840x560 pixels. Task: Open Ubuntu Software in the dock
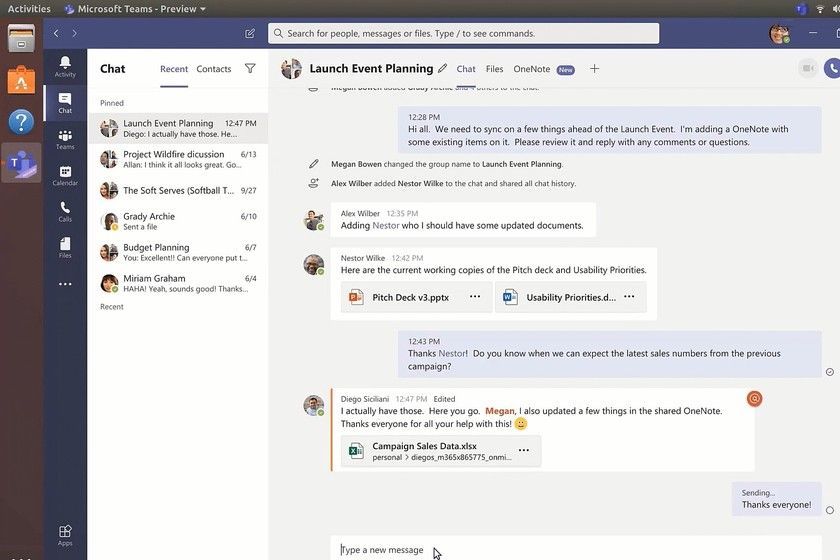coord(21,79)
